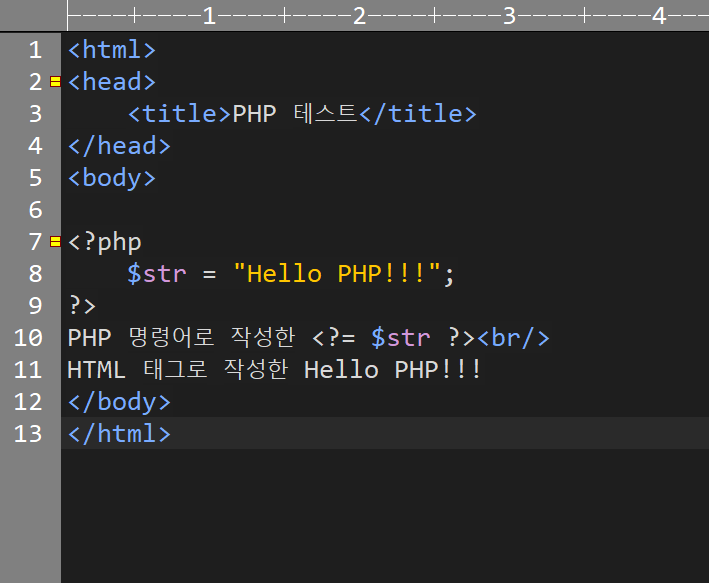Screen dimensions: 709x583
Task: Click the closing html tag on line 13
Action: click(x=119, y=434)
